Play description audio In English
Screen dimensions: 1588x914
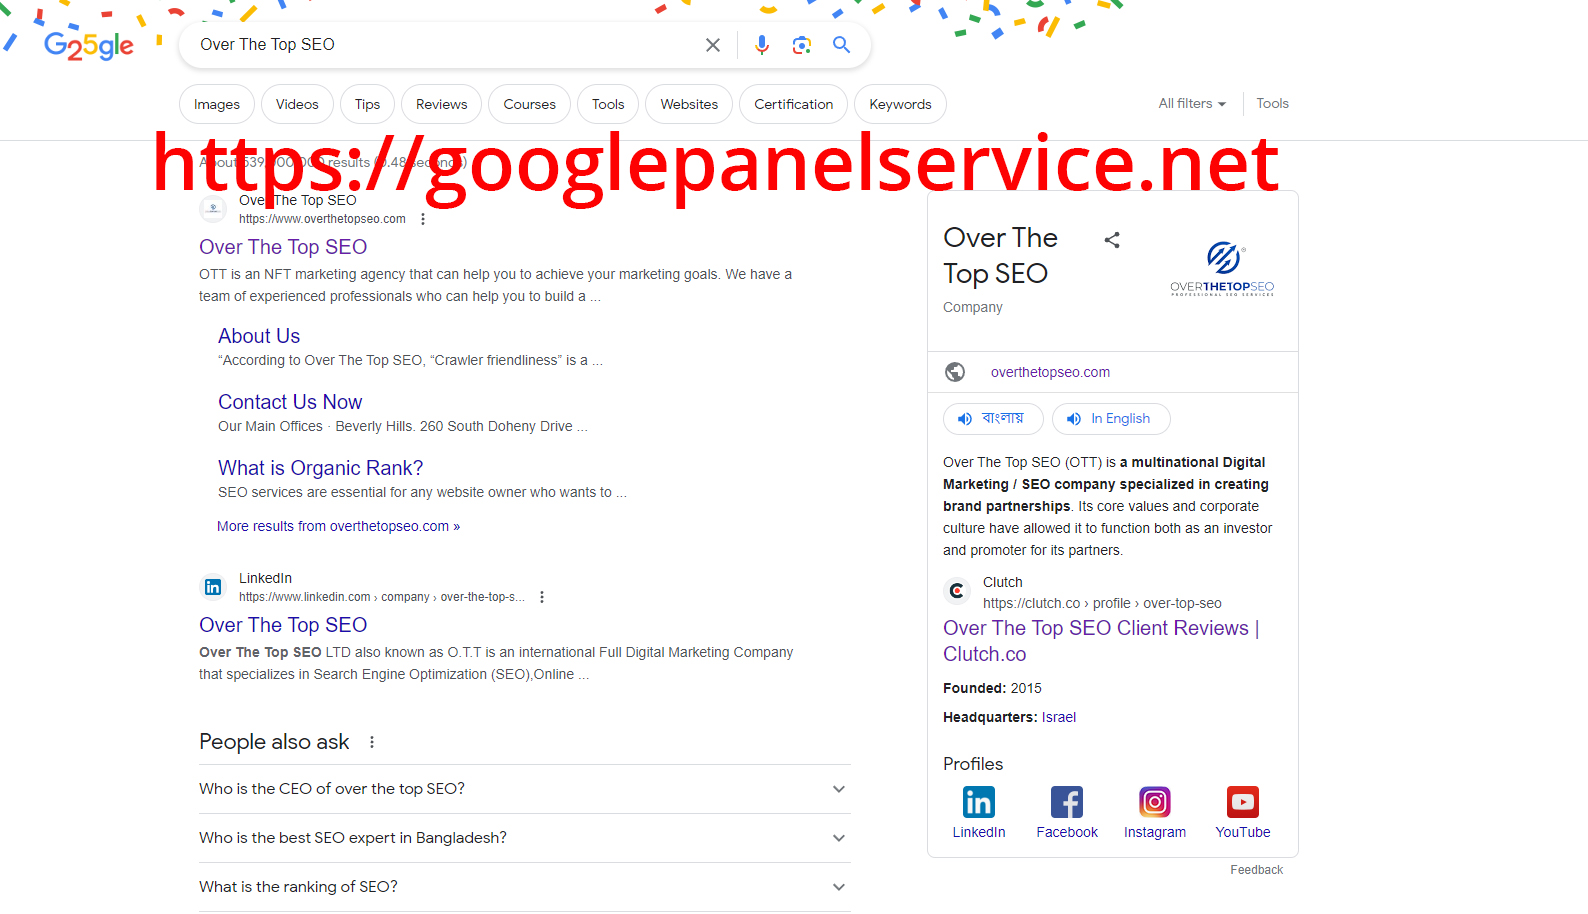click(1111, 419)
